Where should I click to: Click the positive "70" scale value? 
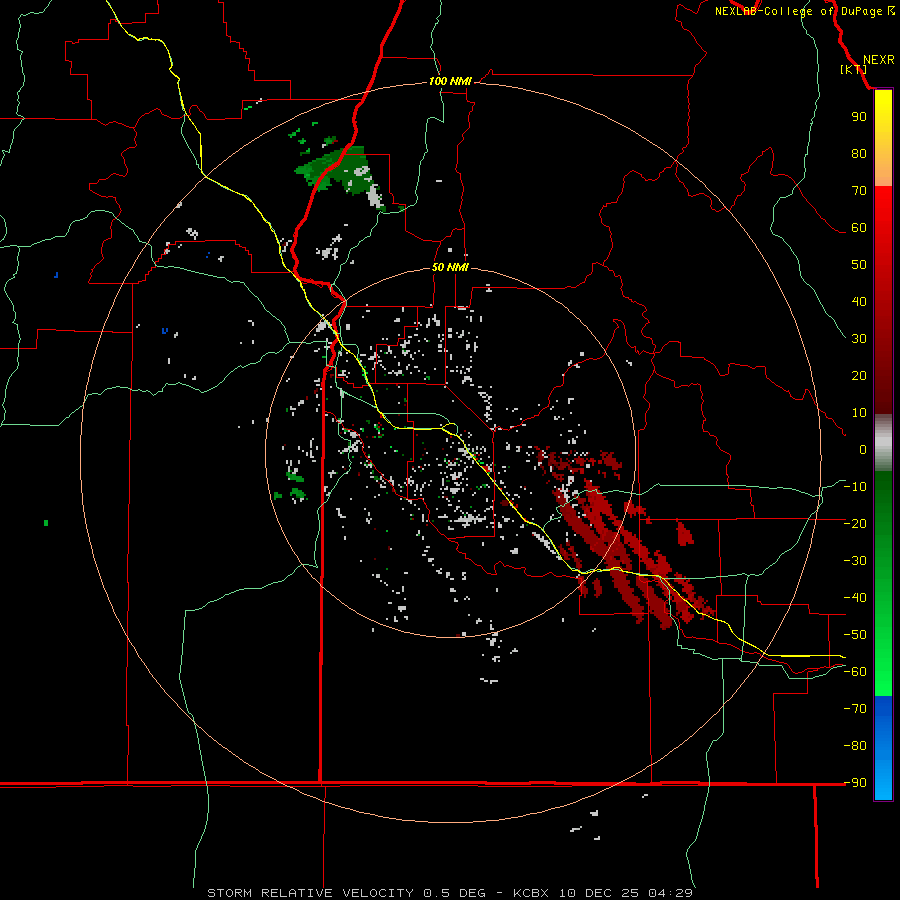[x=859, y=191]
